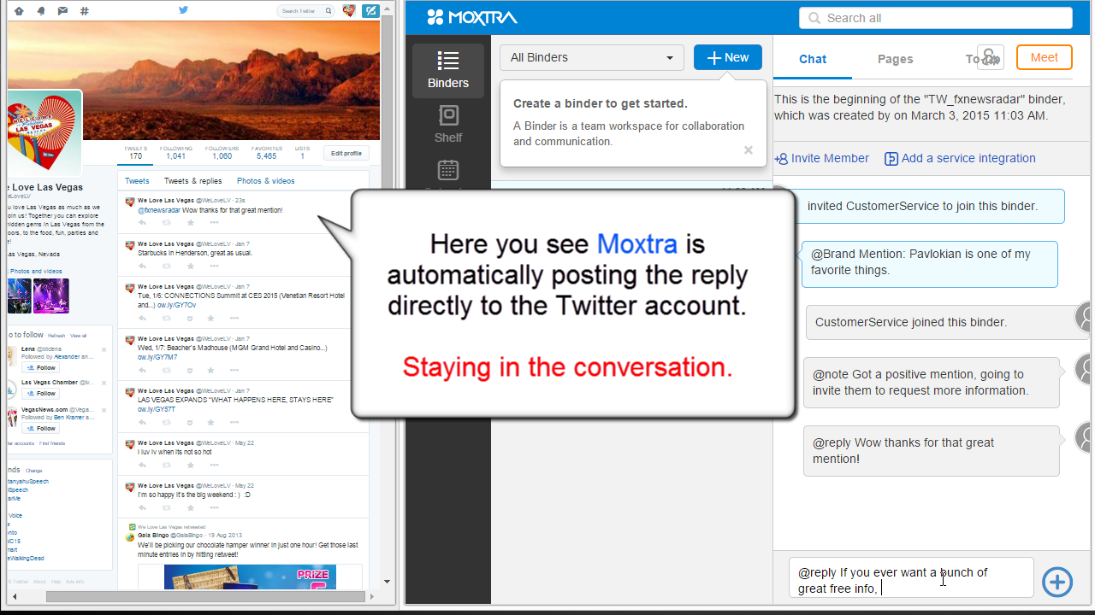Viewport: 1095px width, 615px height.
Task: Switch to the Pages tab
Action: (895, 59)
